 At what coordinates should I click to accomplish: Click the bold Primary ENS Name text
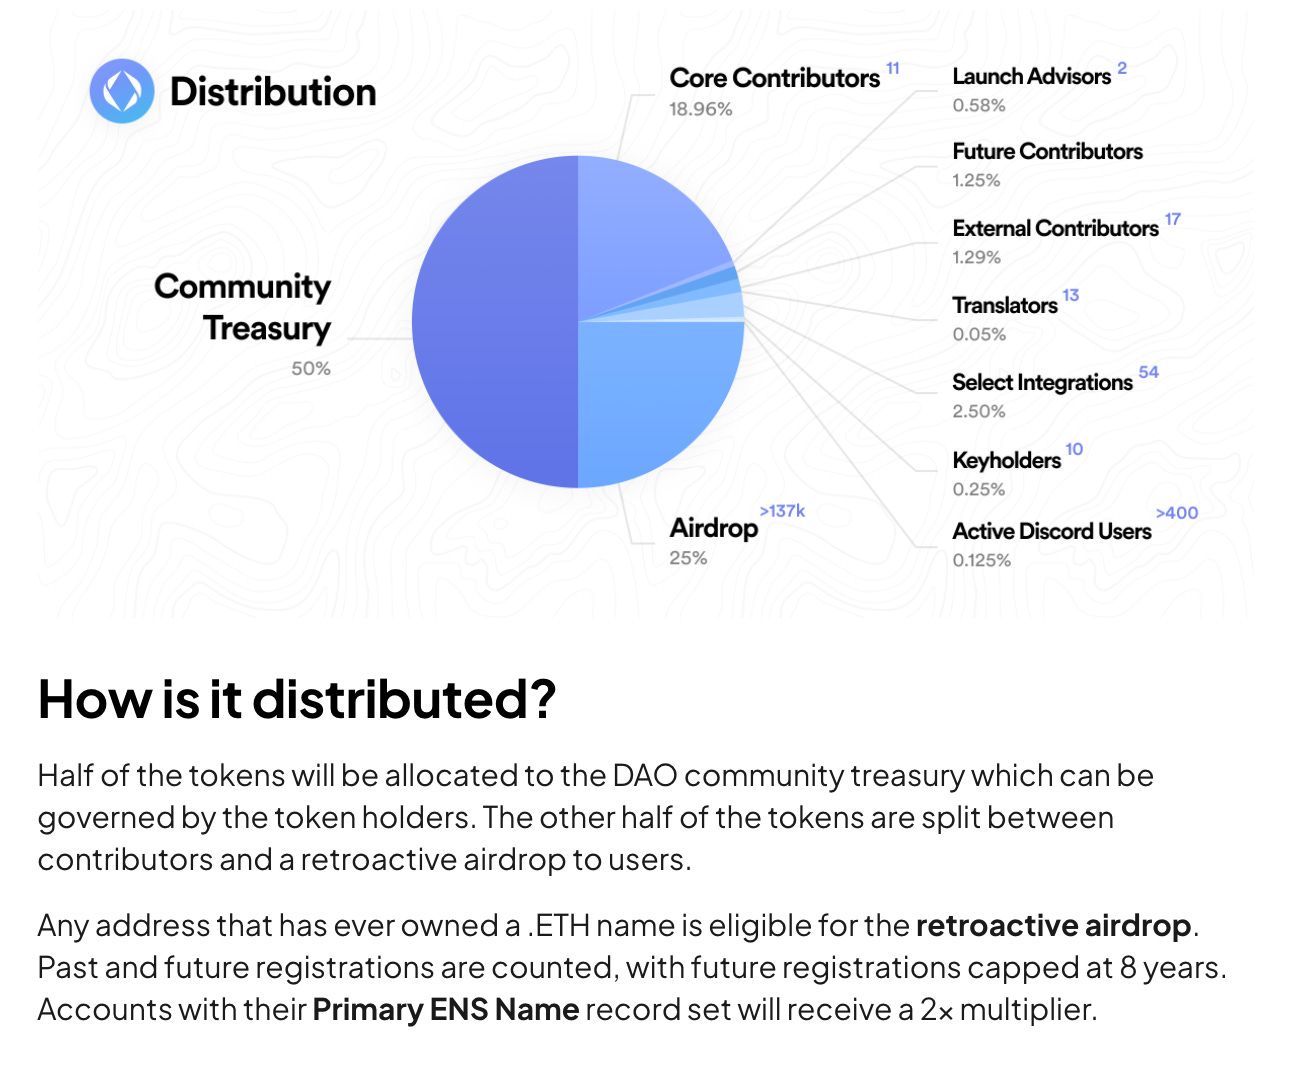pos(446,1010)
